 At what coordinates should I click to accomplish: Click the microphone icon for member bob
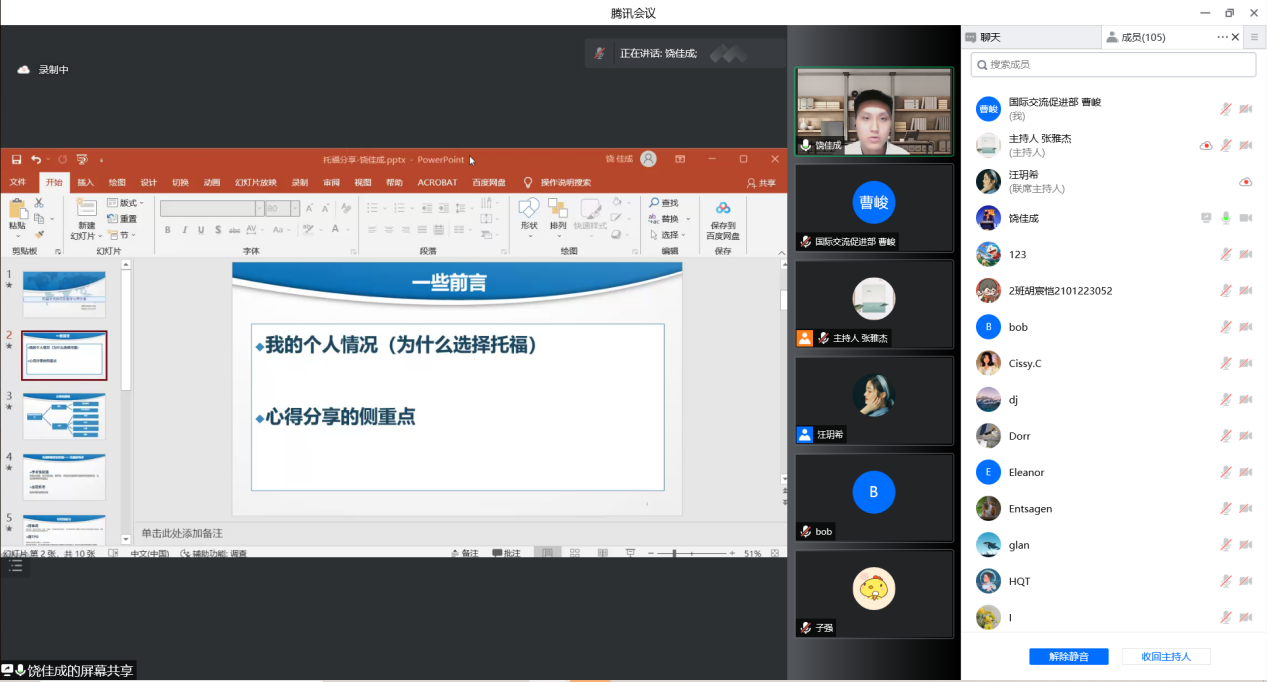pos(1225,327)
